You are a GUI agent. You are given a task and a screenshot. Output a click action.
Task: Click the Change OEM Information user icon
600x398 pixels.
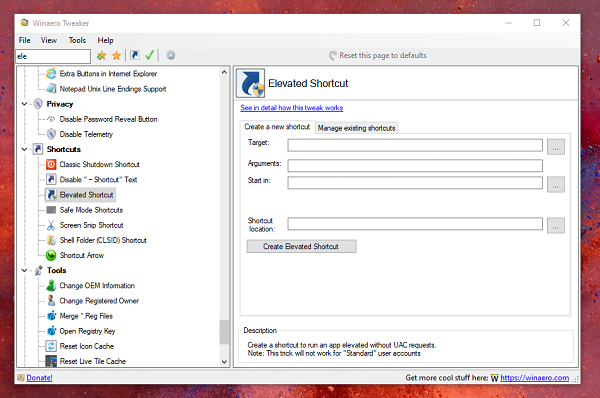(x=51, y=285)
